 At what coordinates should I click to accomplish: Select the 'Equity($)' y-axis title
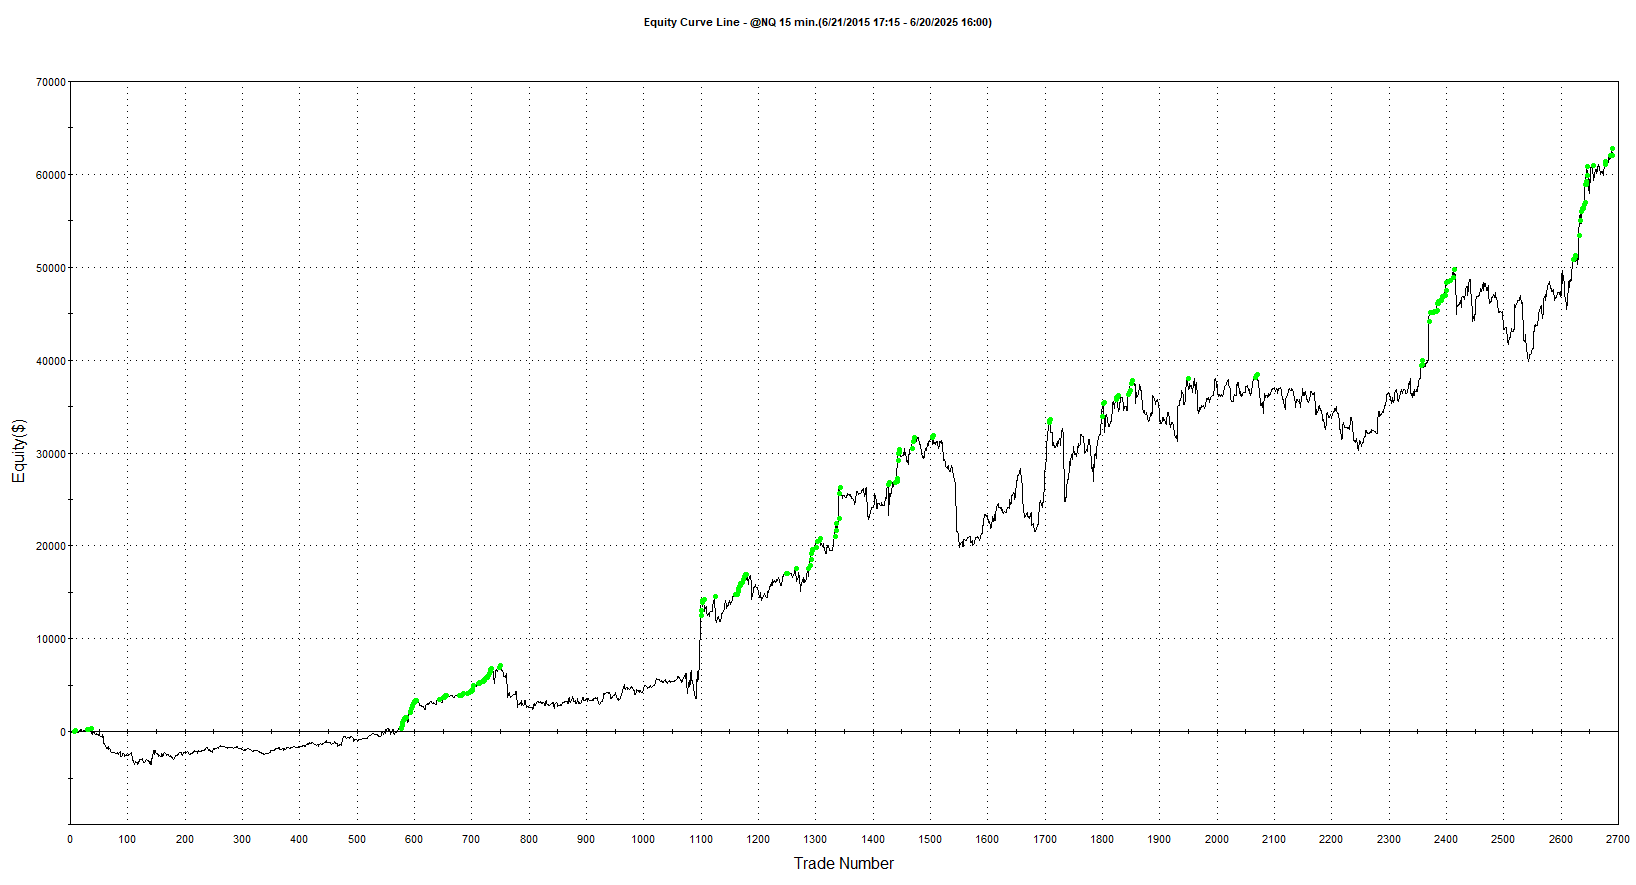19,451
